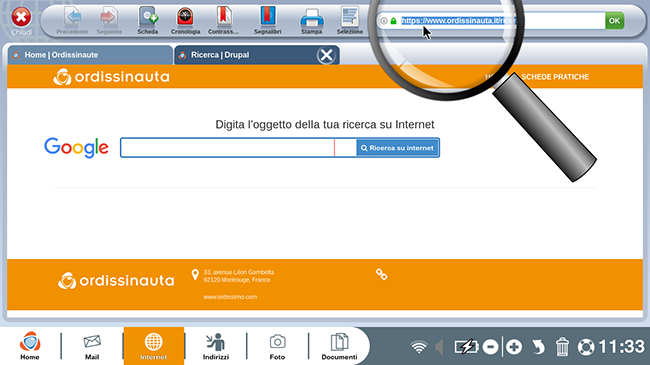This screenshot has width=650, height=365.
Task: Click the red Chiudi close icon
Action: 21,17
